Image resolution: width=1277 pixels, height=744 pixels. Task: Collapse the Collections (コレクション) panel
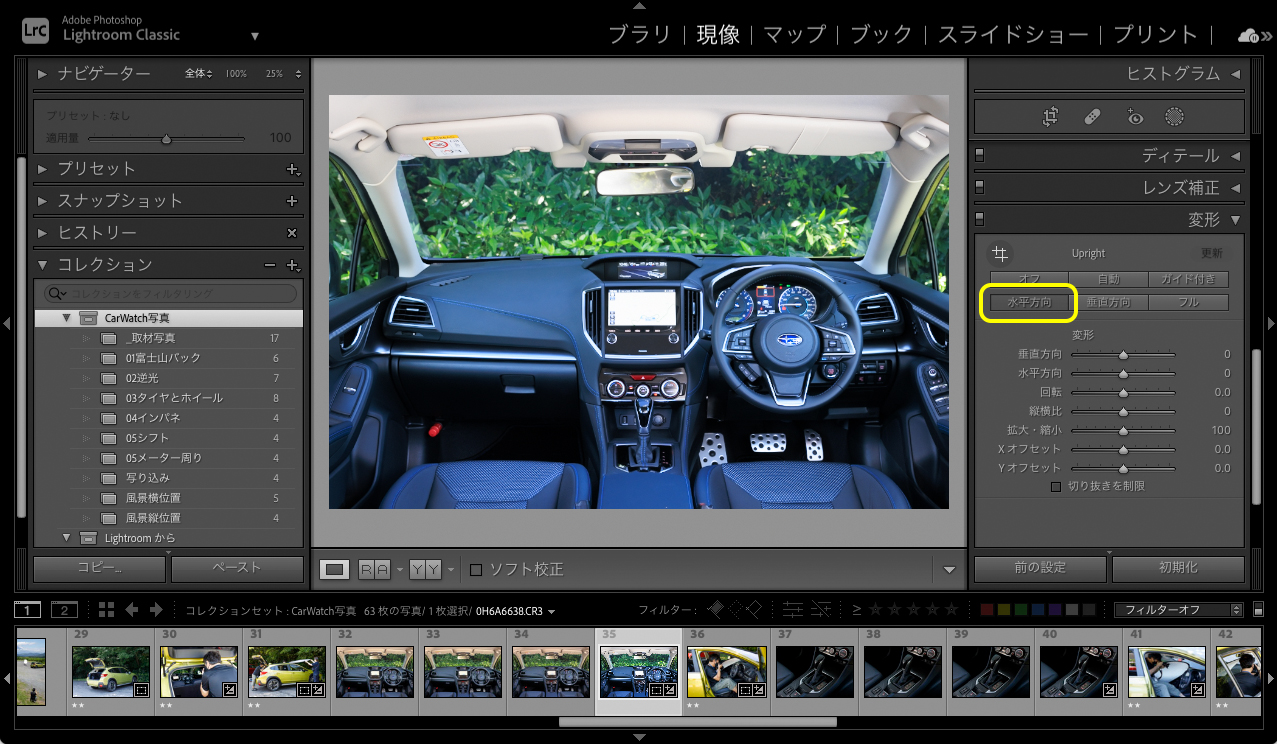point(42,265)
